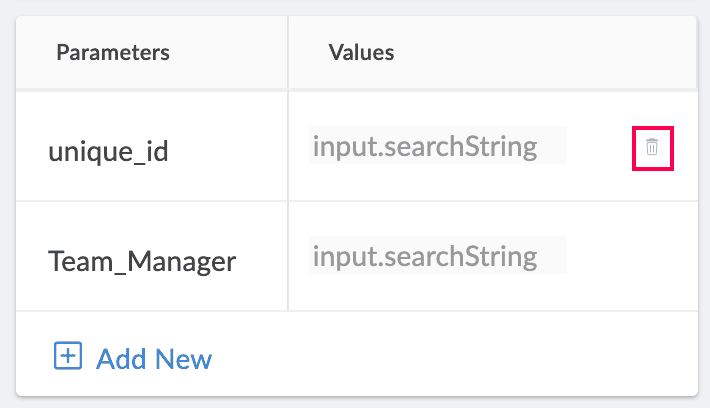Click the Values column header
Image resolution: width=710 pixels, height=408 pixels.
(x=361, y=52)
